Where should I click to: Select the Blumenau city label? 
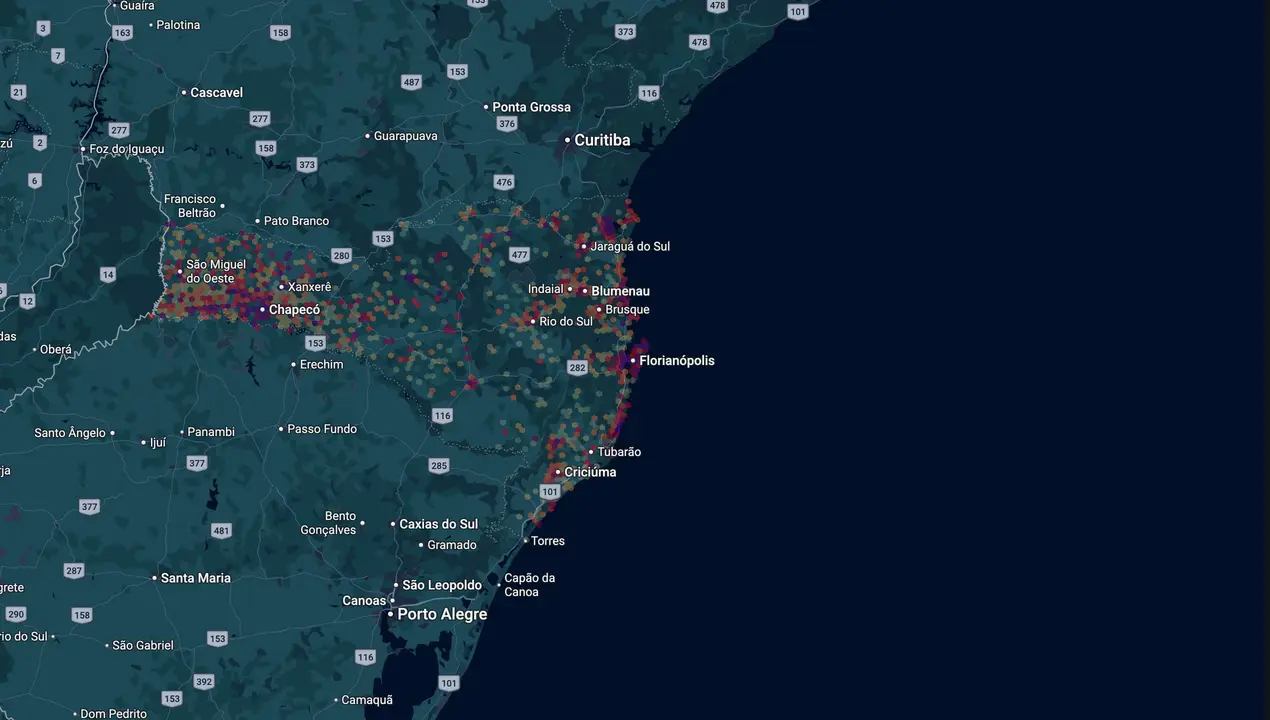pos(620,291)
